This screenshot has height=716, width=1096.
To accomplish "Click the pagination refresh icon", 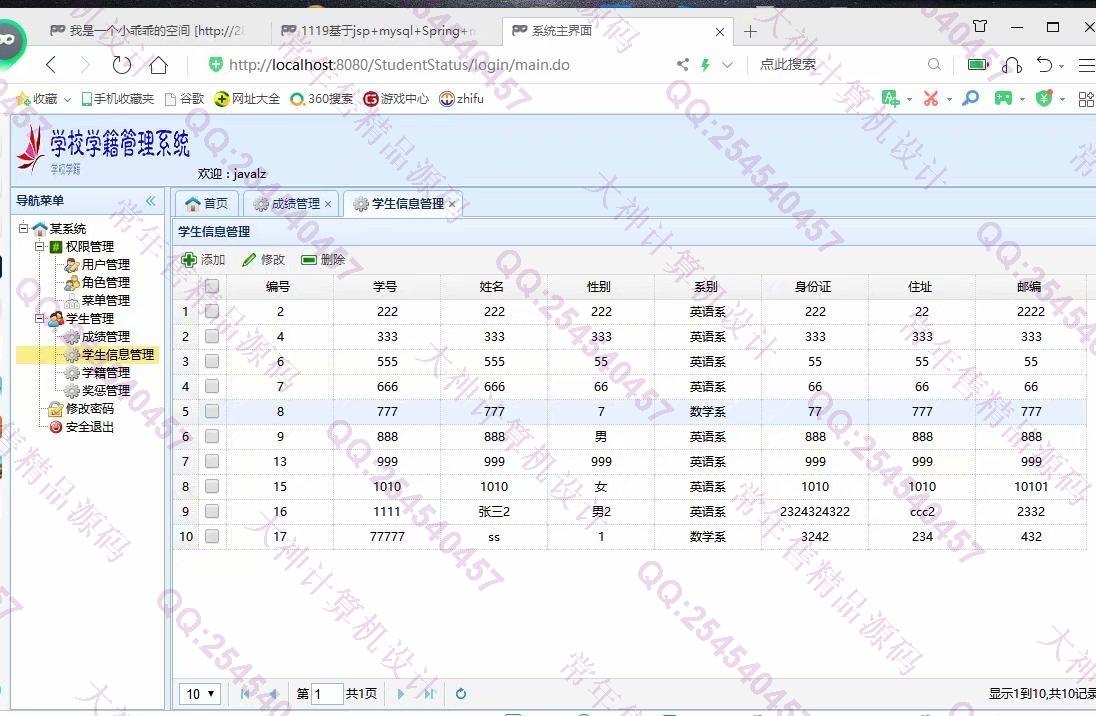I will point(461,694).
